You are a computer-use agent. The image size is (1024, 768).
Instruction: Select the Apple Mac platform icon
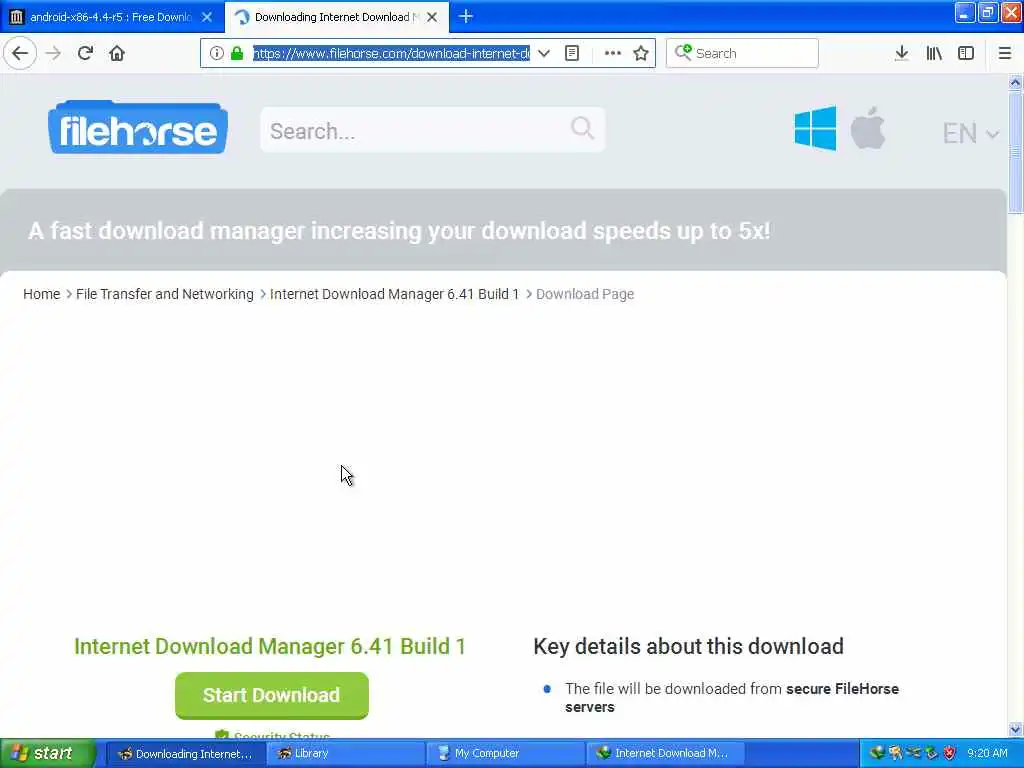pyautogui.click(x=868, y=128)
